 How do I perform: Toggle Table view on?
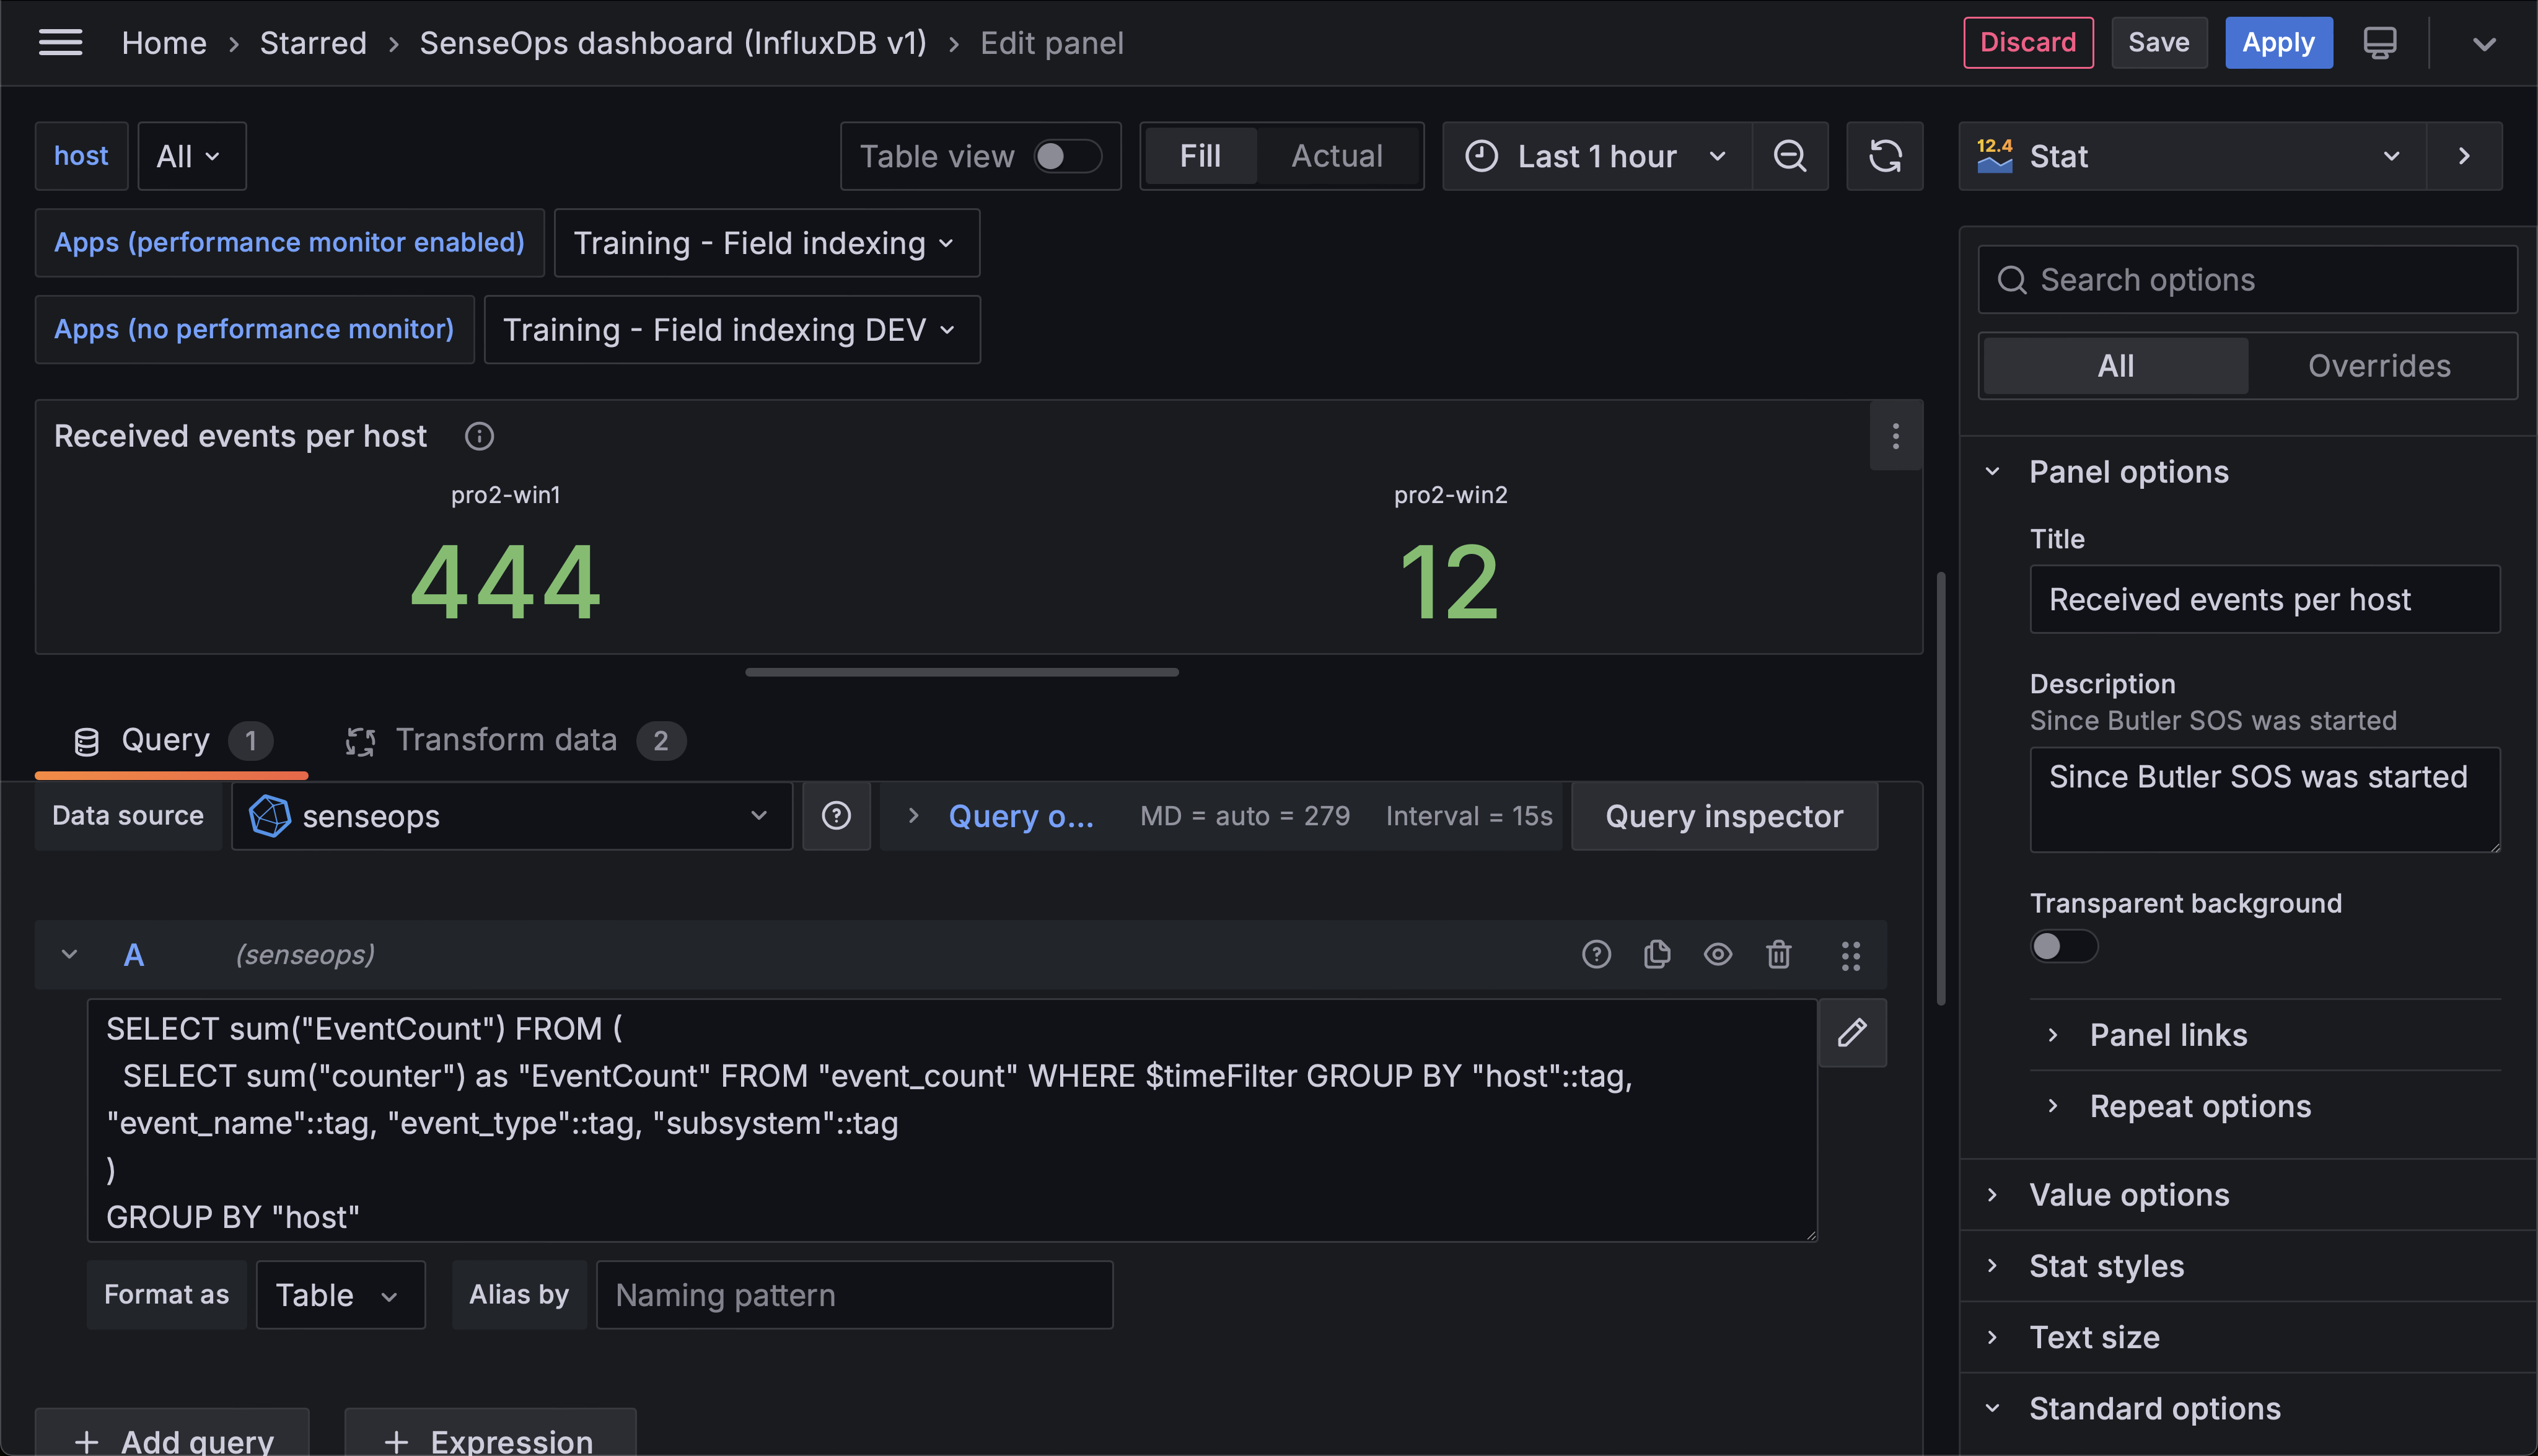1066,156
